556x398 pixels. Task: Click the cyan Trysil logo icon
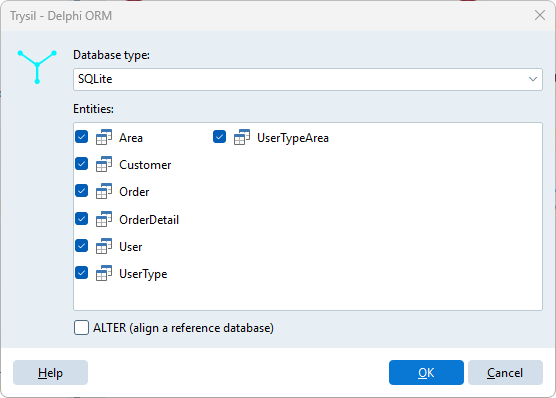(x=37, y=67)
